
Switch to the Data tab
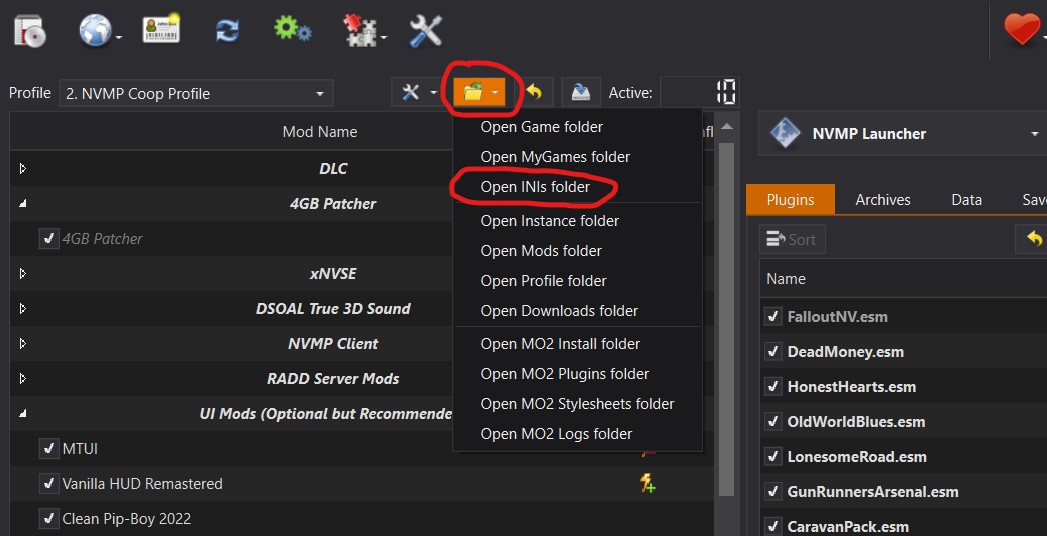[x=966, y=200]
